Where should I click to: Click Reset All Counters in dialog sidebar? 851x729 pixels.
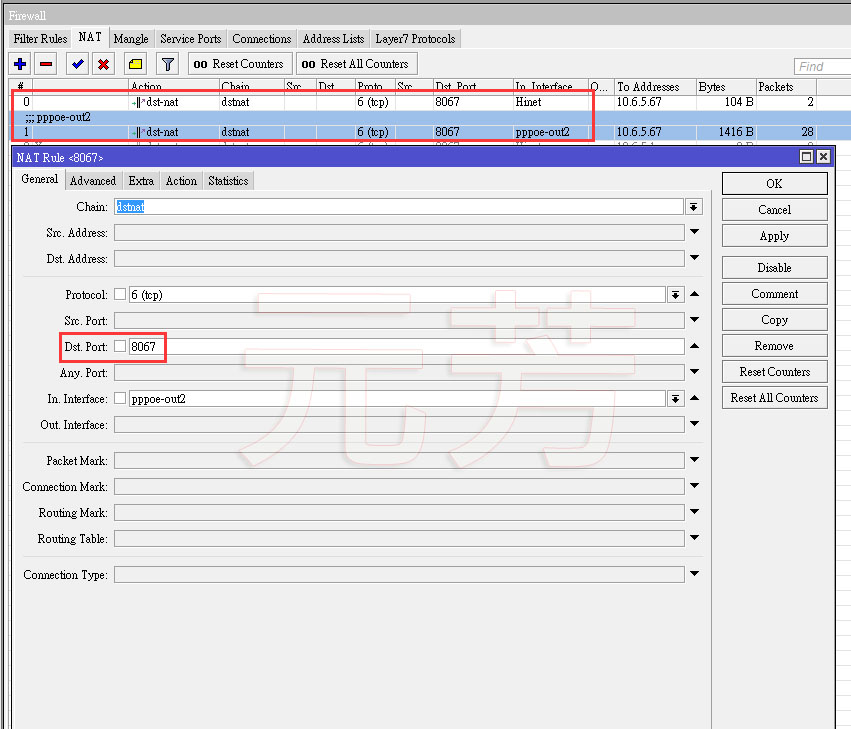coord(774,398)
